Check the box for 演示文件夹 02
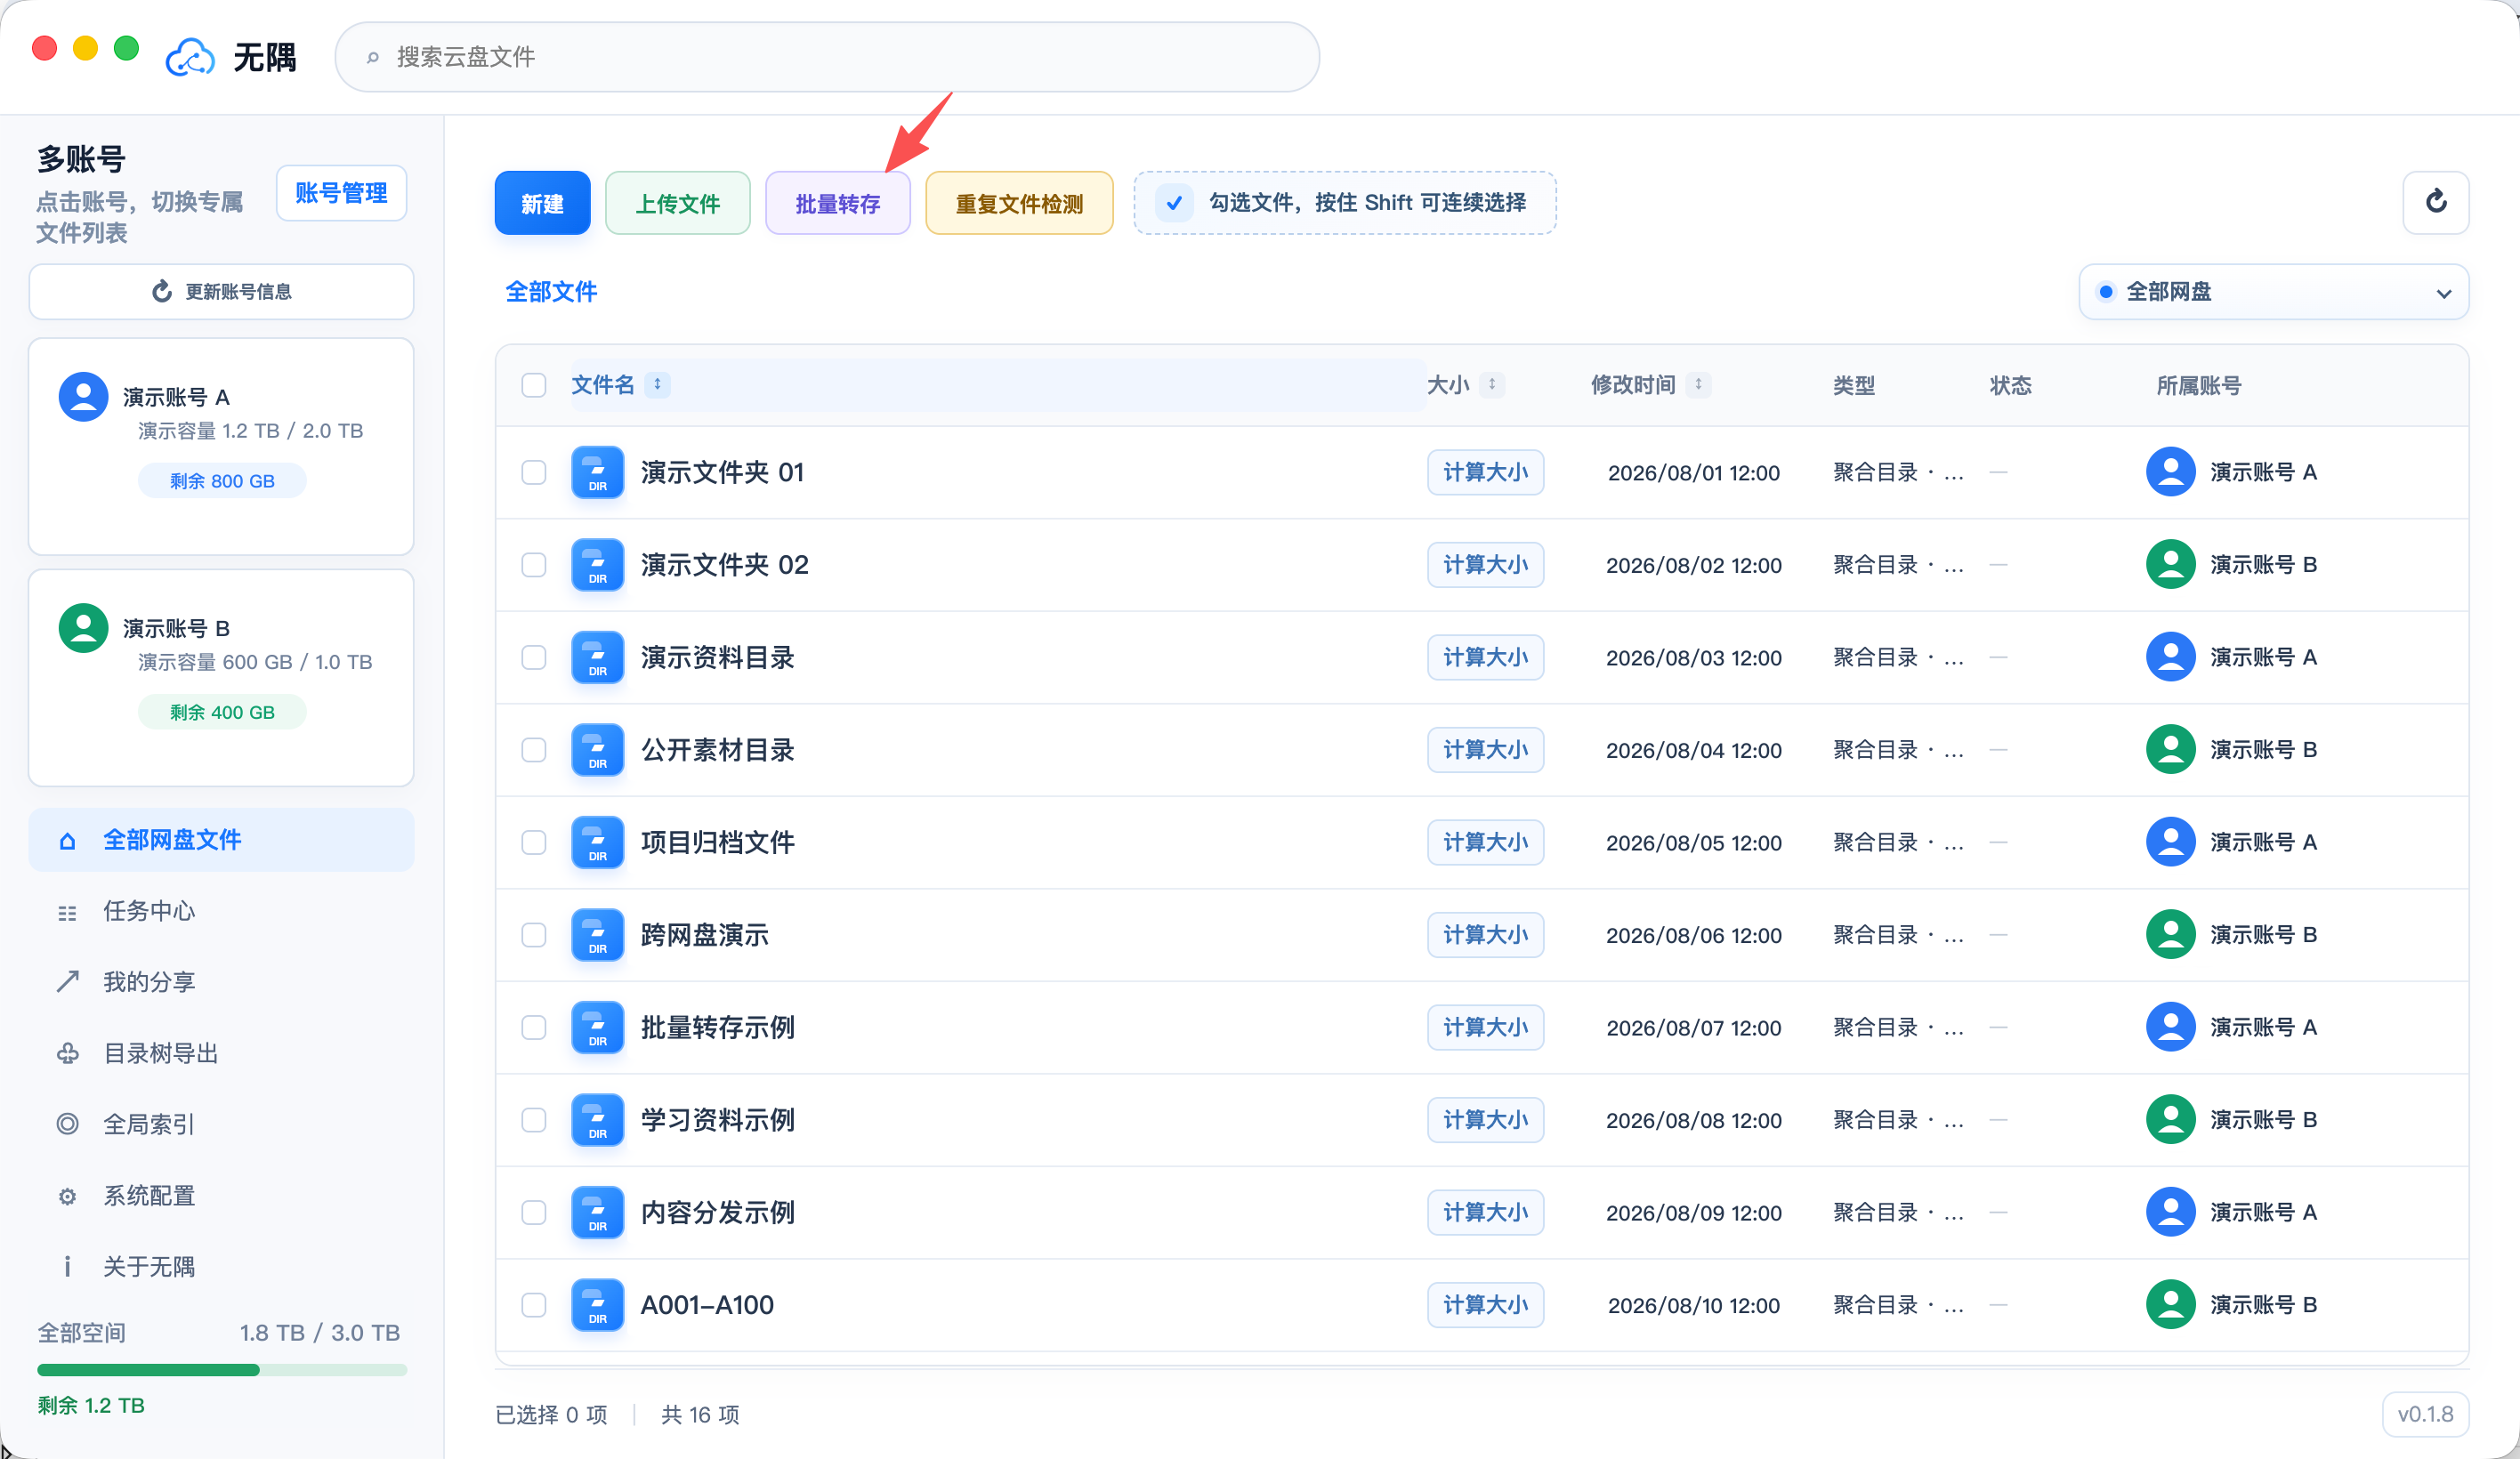Viewport: 2520px width, 1459px height. pyautogui.click(x=534, y=565)
